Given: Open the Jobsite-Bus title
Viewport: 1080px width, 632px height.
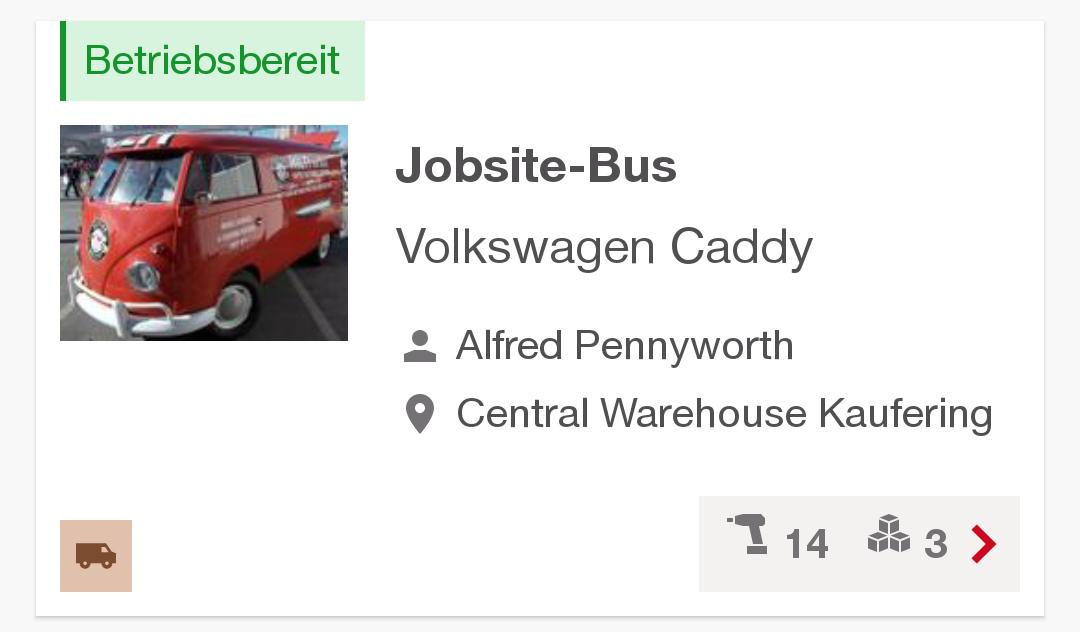Looking at the screenshot, I should (536, 166).
